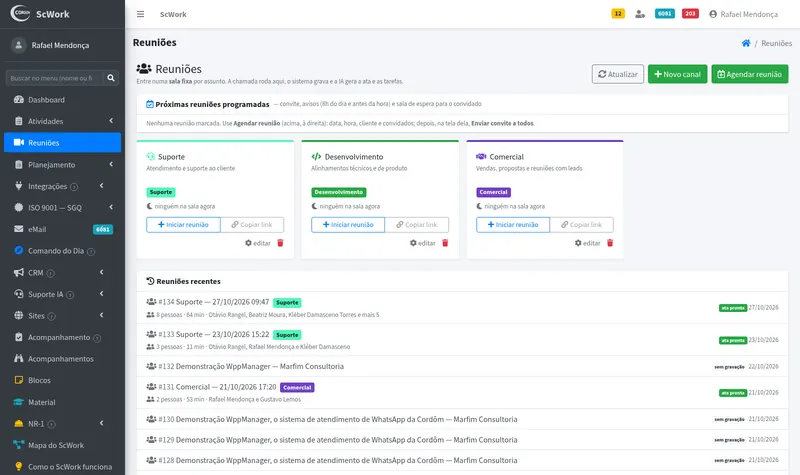Click the Mapa do ScWork diagram icon
The width and height of the screenshot is (800, 475).
(19, 445)
